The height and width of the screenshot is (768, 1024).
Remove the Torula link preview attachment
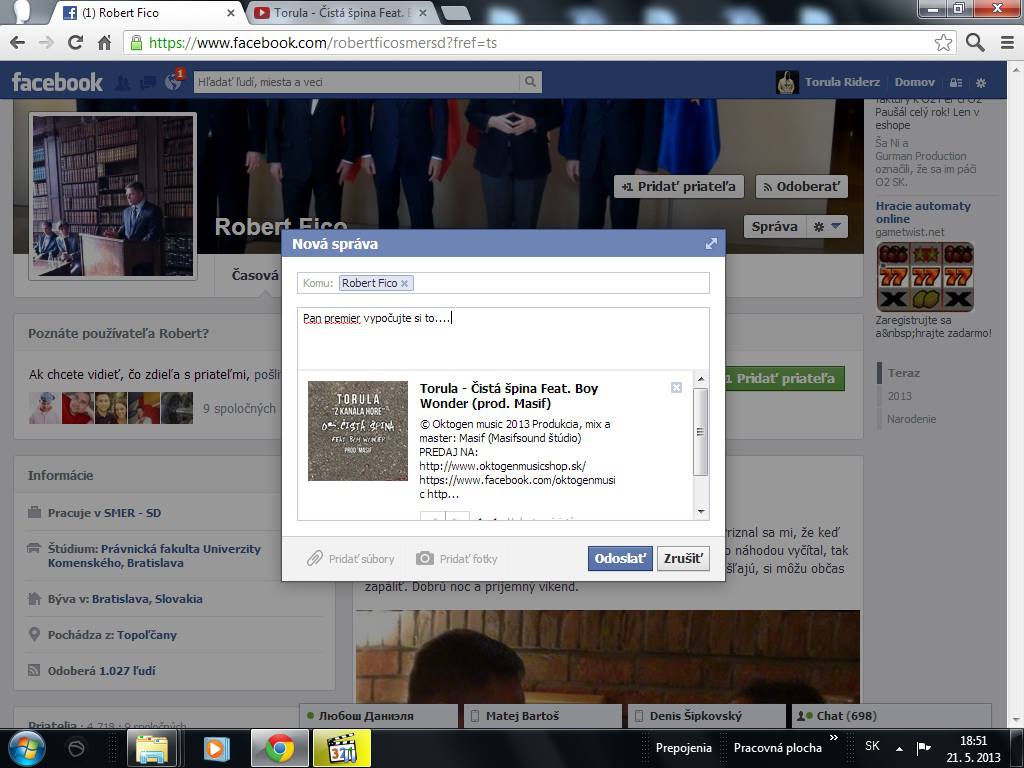click(x=676, y=387)
